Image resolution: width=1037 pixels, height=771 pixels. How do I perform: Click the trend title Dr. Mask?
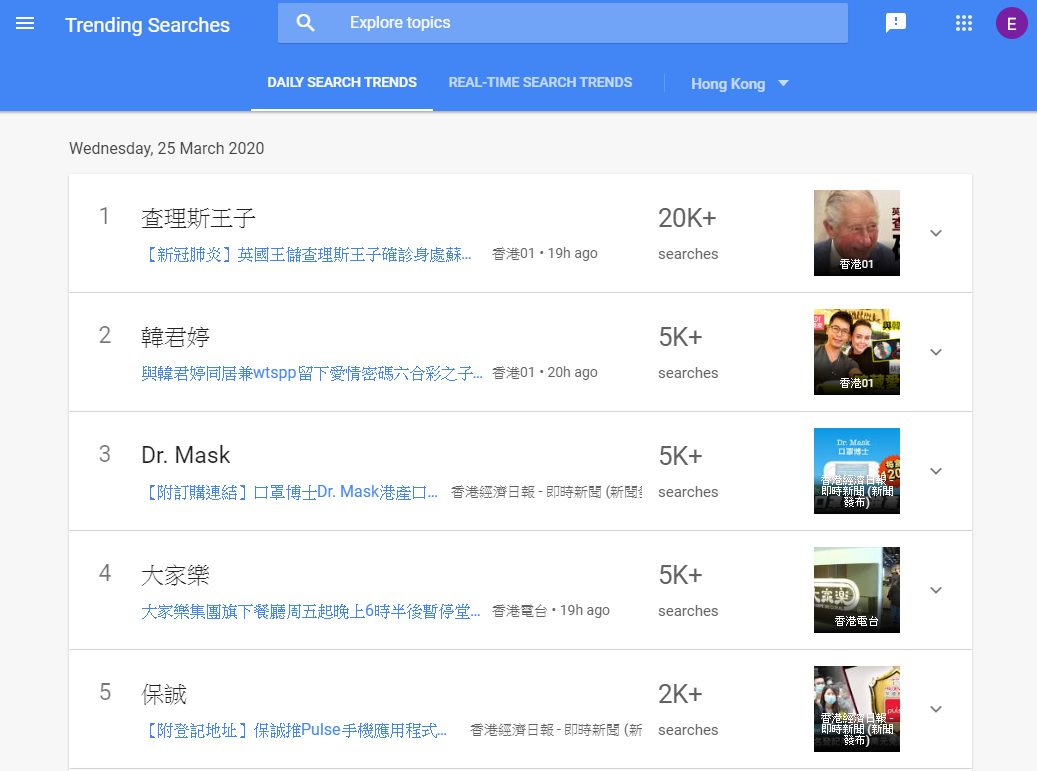[186, 456]
